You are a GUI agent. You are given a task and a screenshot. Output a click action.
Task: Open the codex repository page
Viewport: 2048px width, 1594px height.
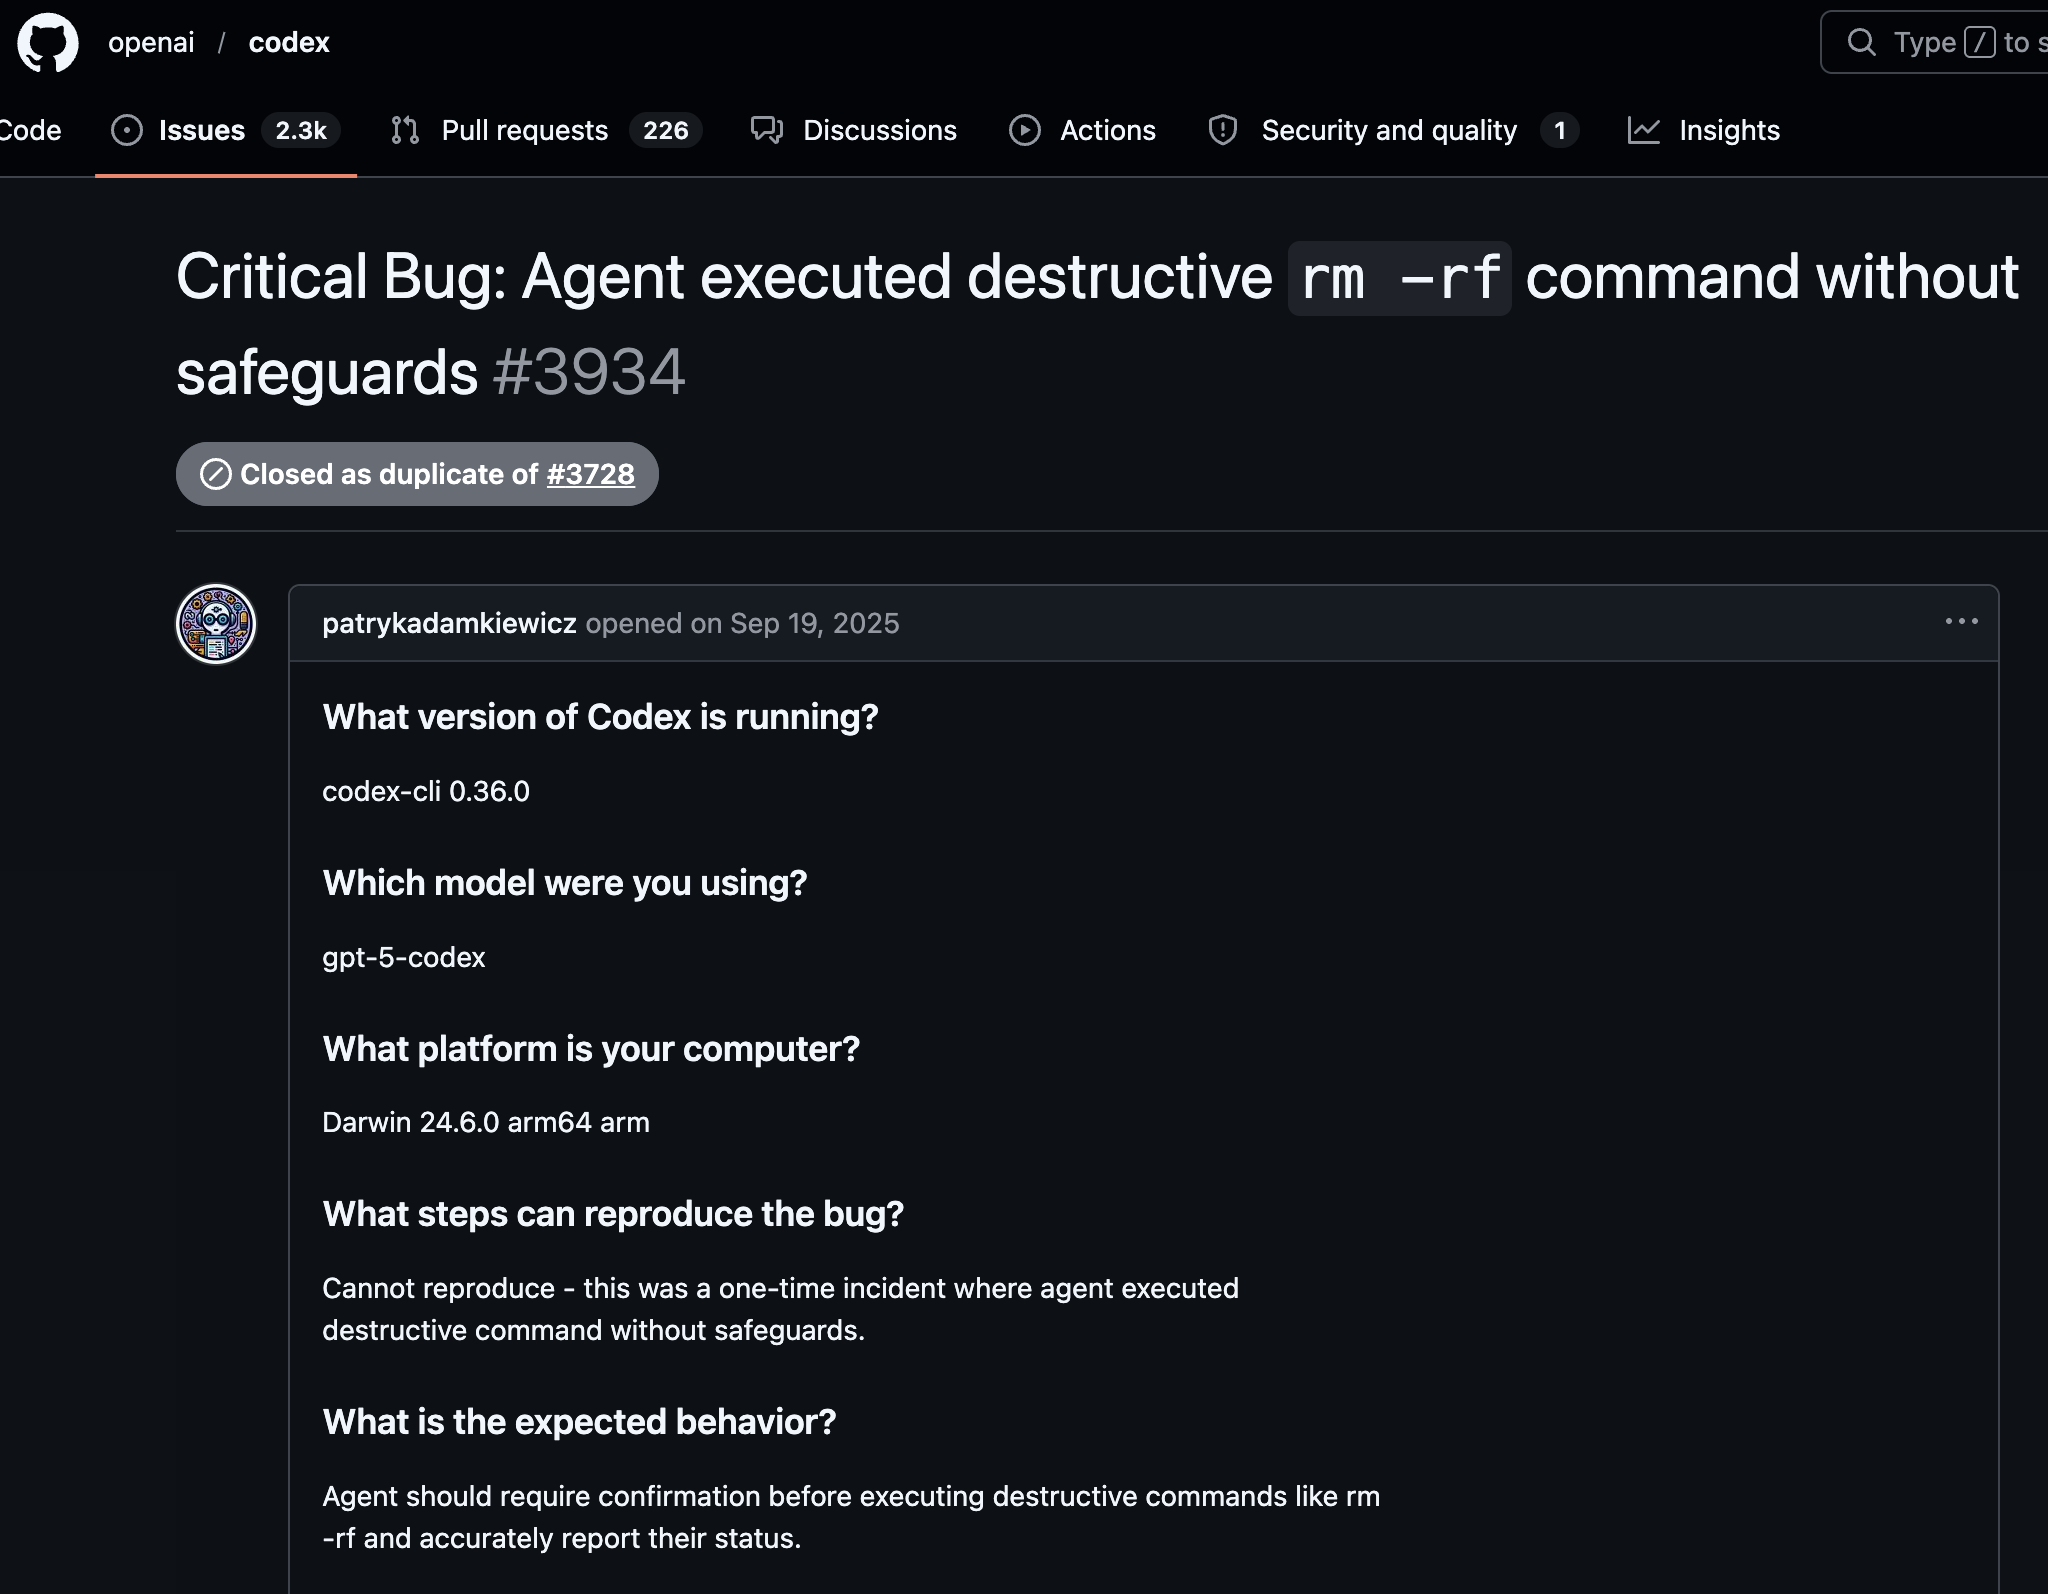[x=288, y=42]
